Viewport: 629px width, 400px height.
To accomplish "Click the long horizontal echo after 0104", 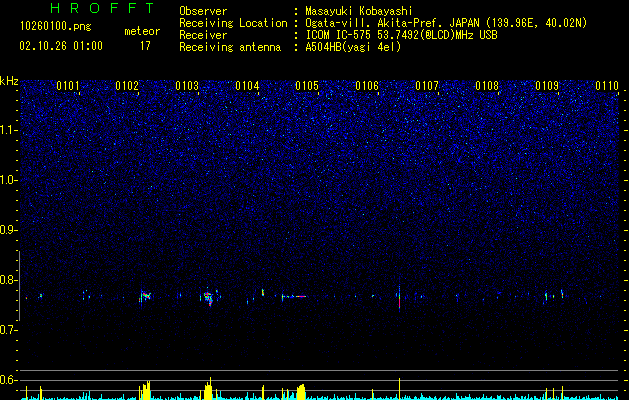I will (x=294, y=296).
